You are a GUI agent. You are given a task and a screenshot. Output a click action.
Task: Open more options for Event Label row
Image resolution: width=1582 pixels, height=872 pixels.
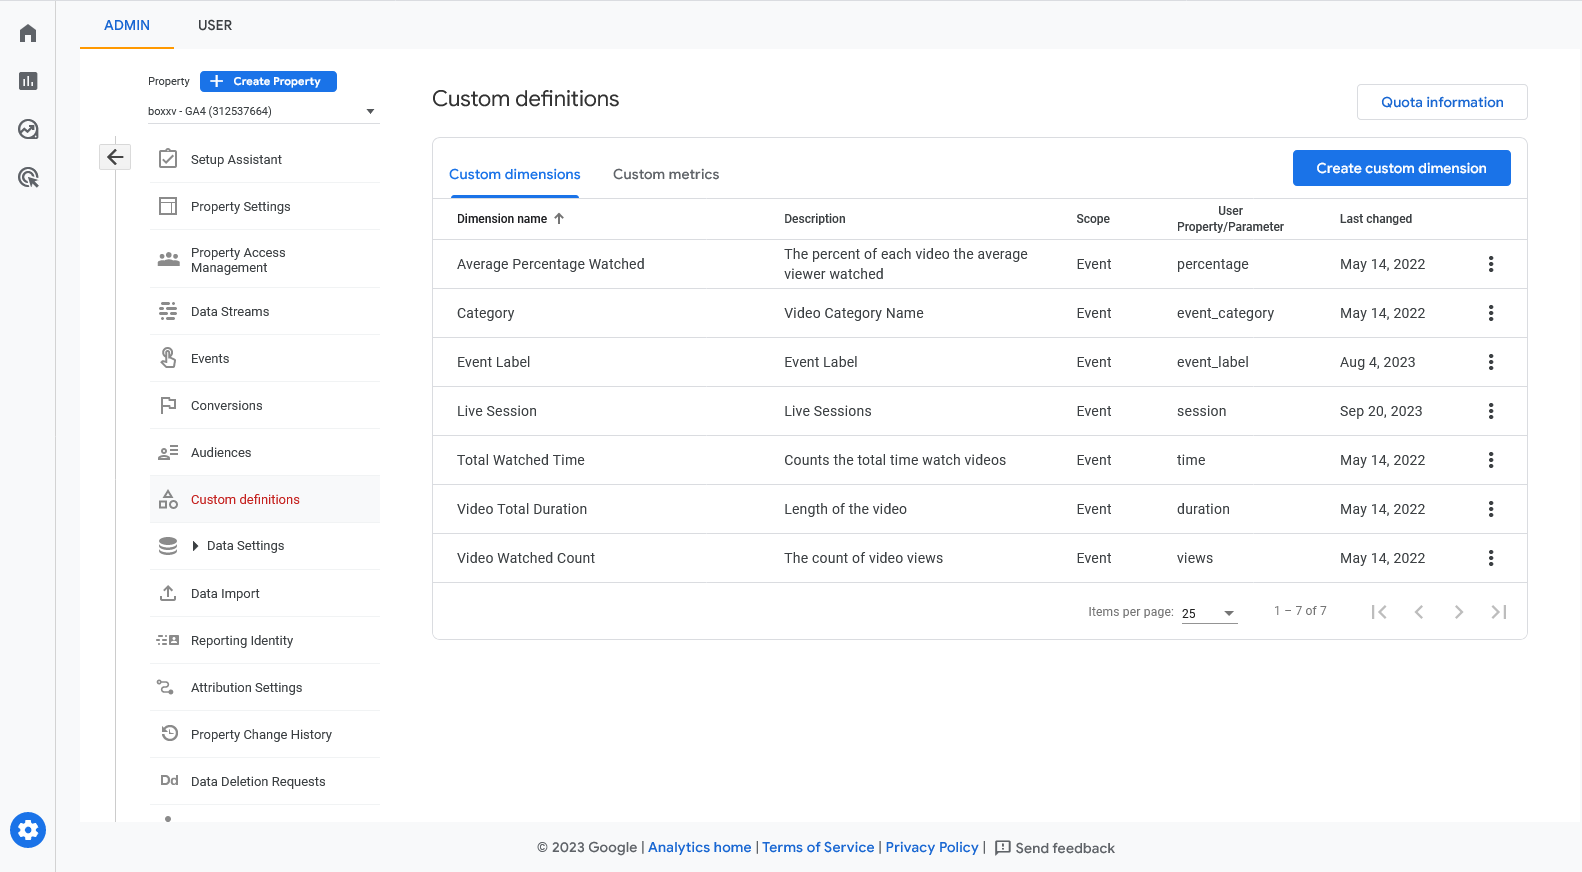click(x=1491, y=362)
